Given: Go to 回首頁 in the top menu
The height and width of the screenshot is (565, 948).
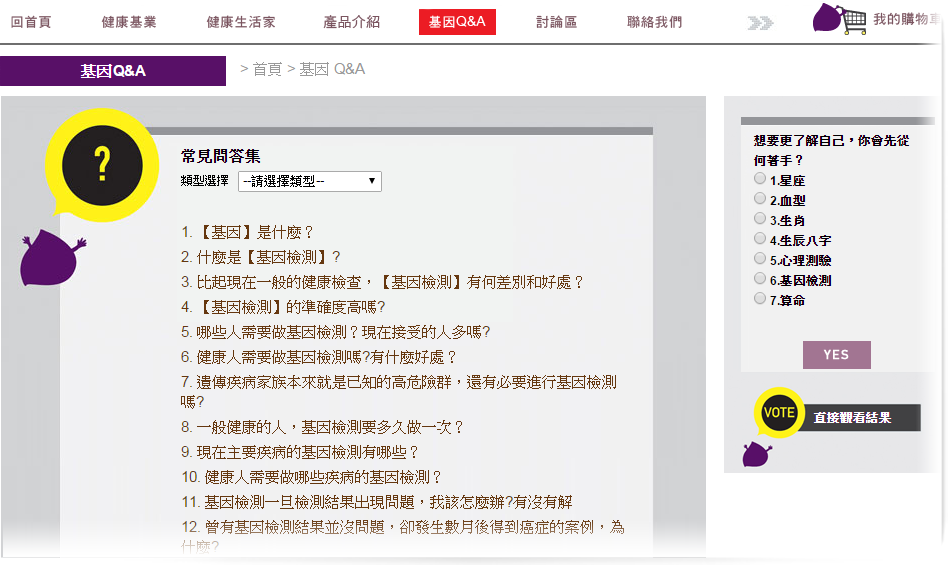Looking at the screenshot, I should [31, 22].
